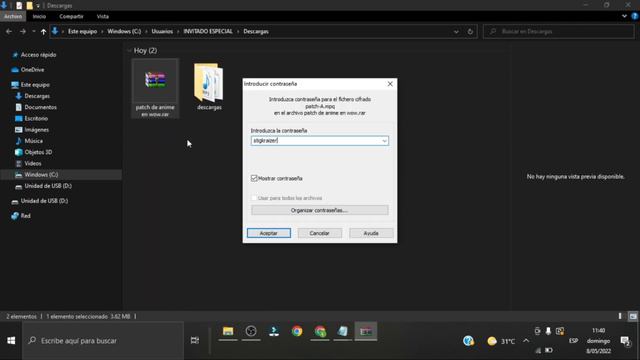Image resolution: width=640 pixels, height=360 pixels.
Task: Select the patch de anime en wow.rar file
Action: tap(155, 89)
